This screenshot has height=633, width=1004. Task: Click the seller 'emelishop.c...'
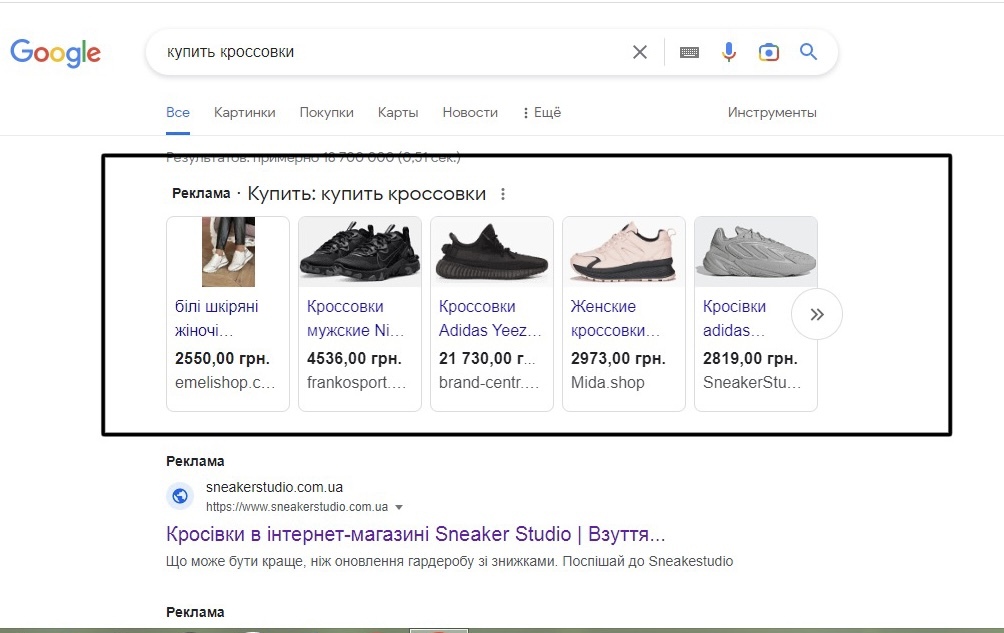click(x=225, y=383)
